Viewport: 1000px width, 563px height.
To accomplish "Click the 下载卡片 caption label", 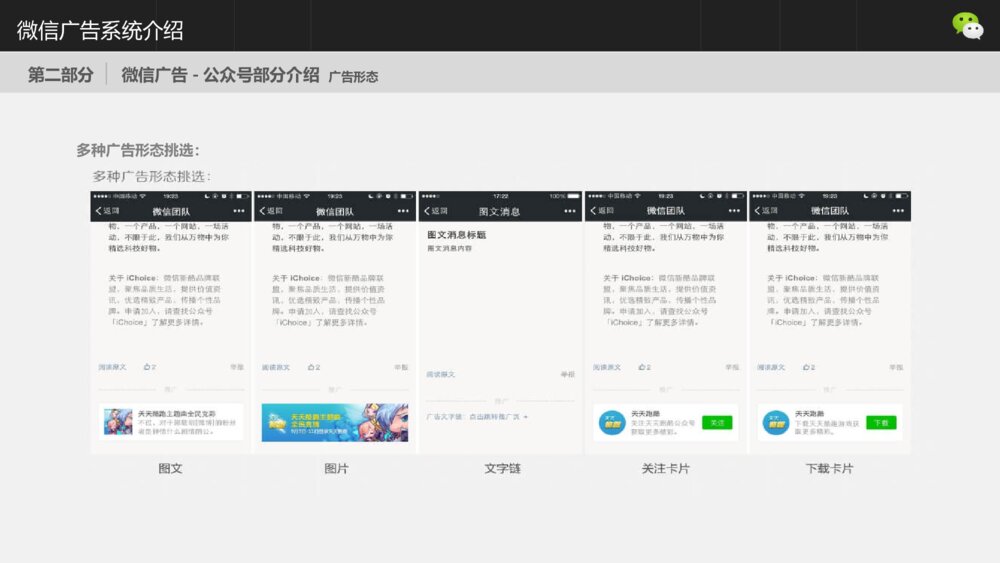I will (829, 469).
